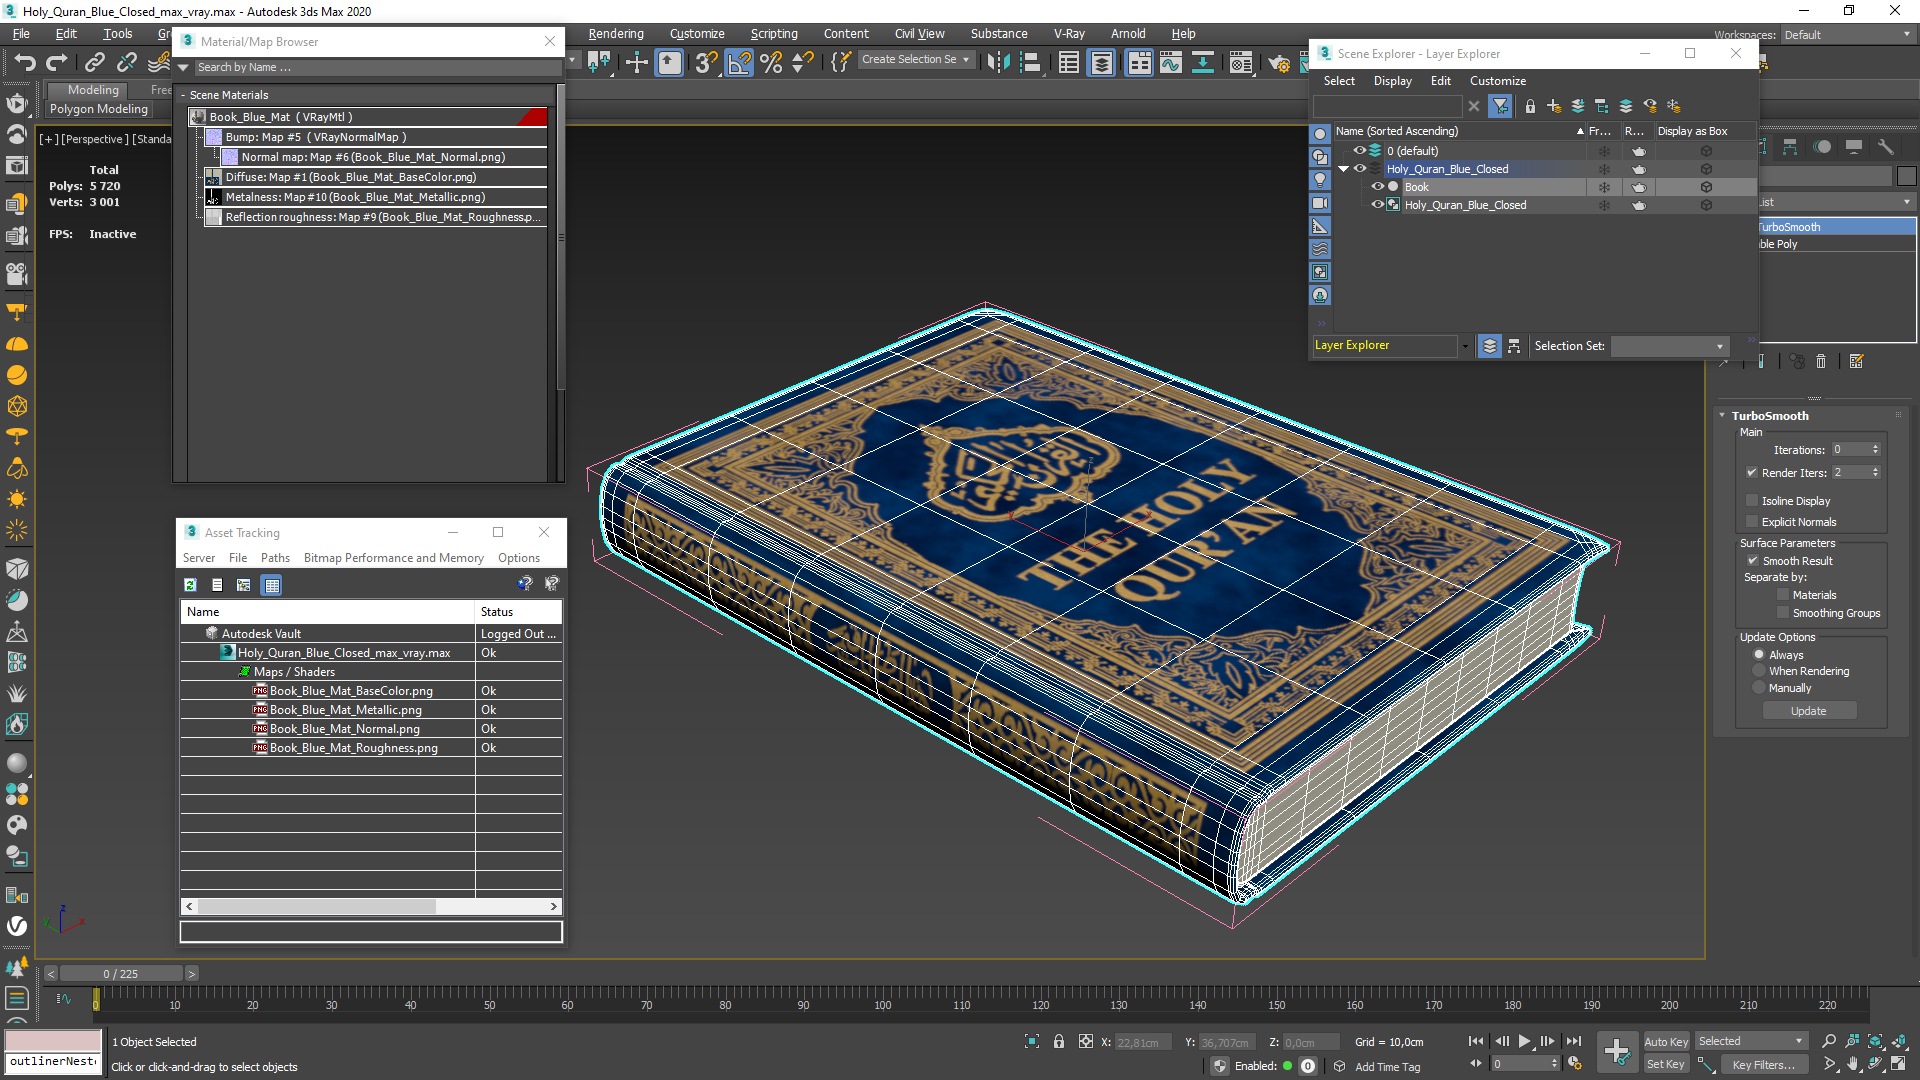Image resolution: width=1920 pixels, height=1080 pixels.
Task: Uncheck Smooth Result checkbox
Action: coord(1752,561)
